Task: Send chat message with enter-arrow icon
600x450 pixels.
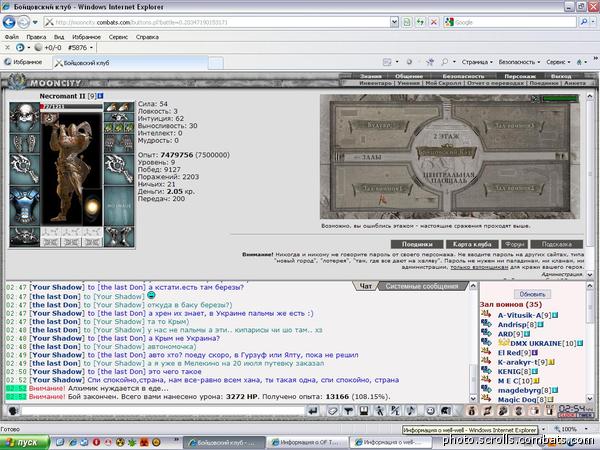Action: tap(313, 411)
